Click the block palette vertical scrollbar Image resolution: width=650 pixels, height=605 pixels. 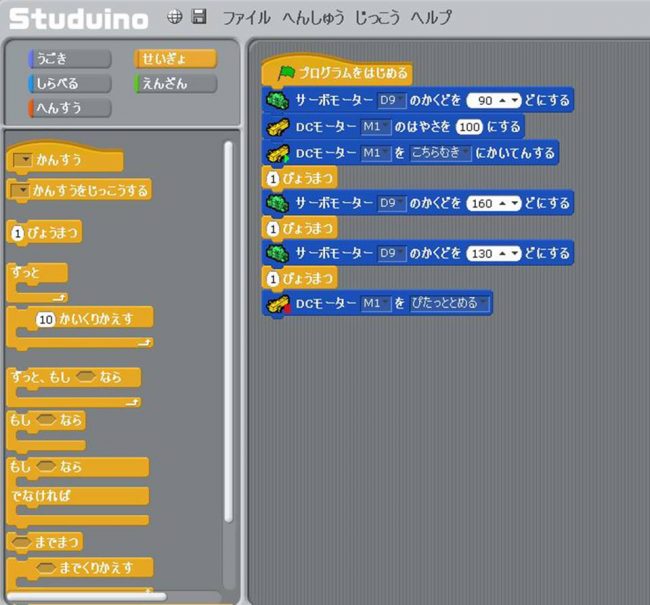[x=228, y=330]
